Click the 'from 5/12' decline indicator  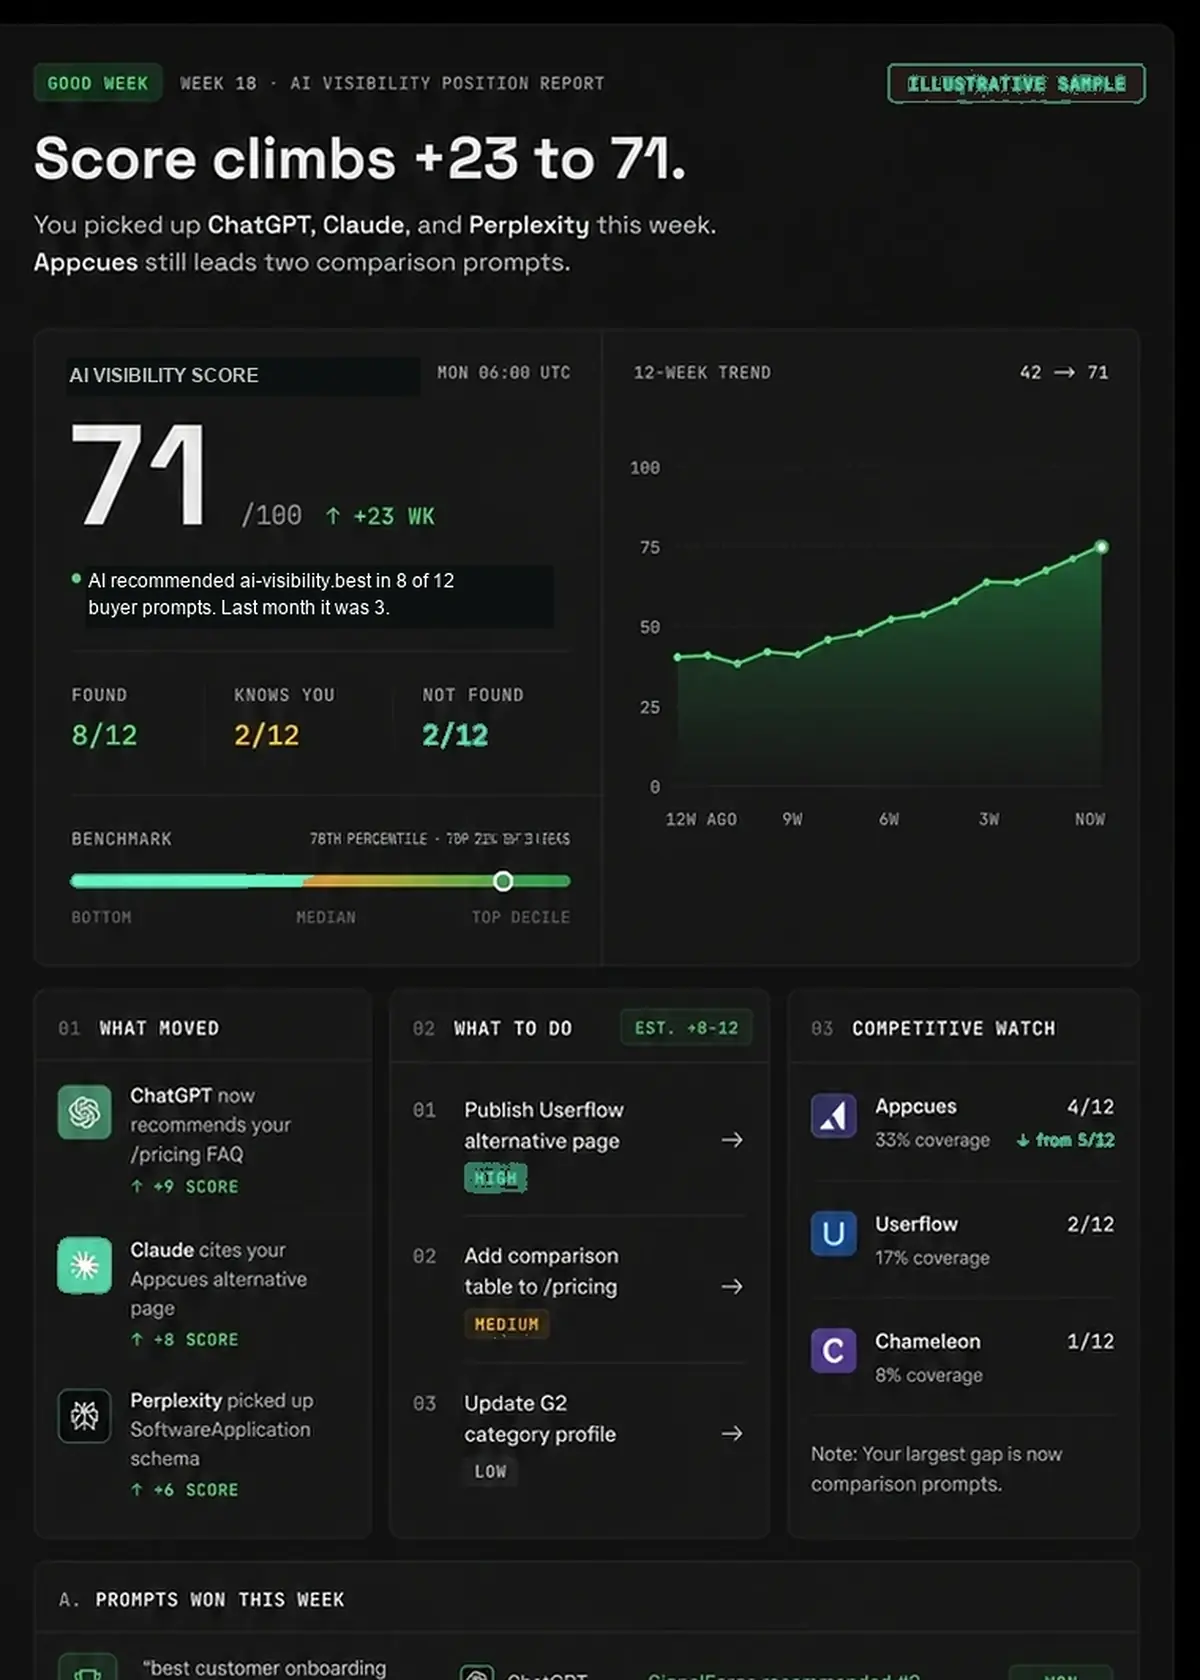(1066, 1140)
